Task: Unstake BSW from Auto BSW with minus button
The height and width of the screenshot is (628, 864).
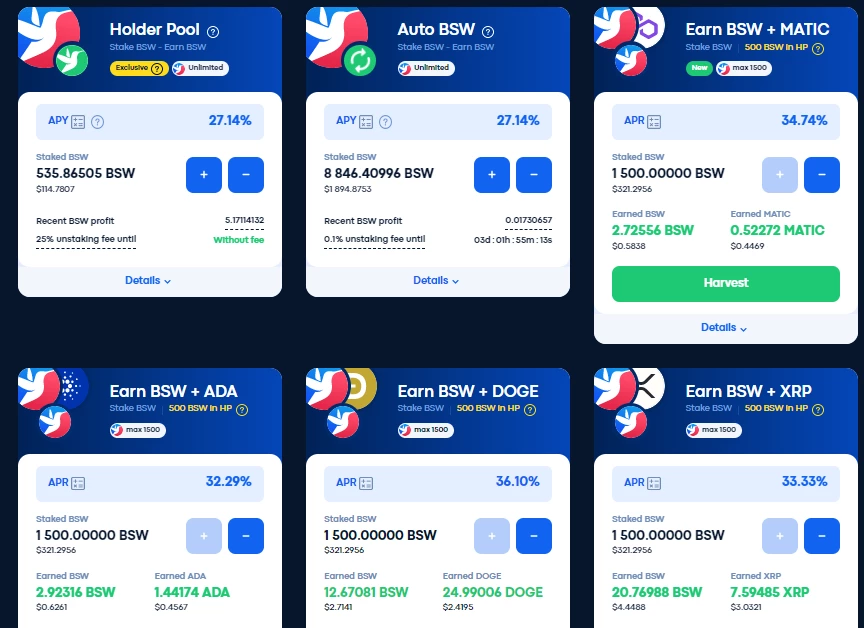Action: (x=534, y=175)
